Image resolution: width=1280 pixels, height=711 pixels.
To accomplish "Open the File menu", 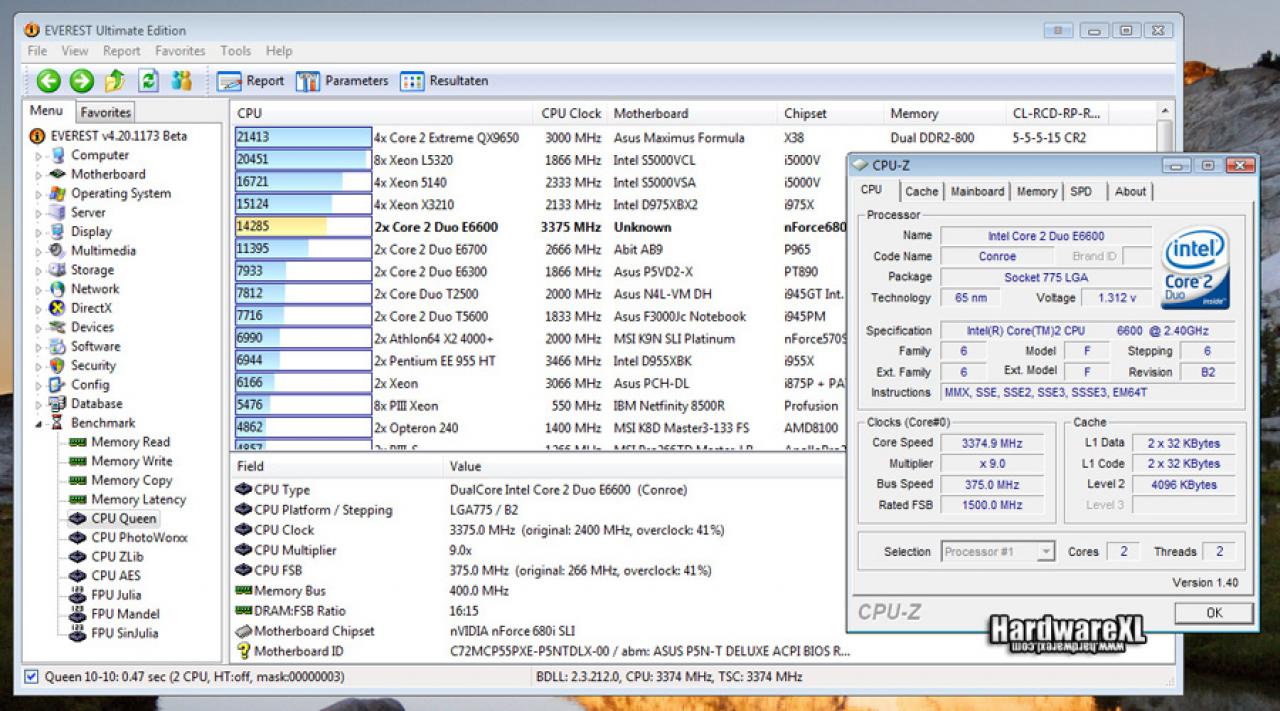I will point(37,51).
